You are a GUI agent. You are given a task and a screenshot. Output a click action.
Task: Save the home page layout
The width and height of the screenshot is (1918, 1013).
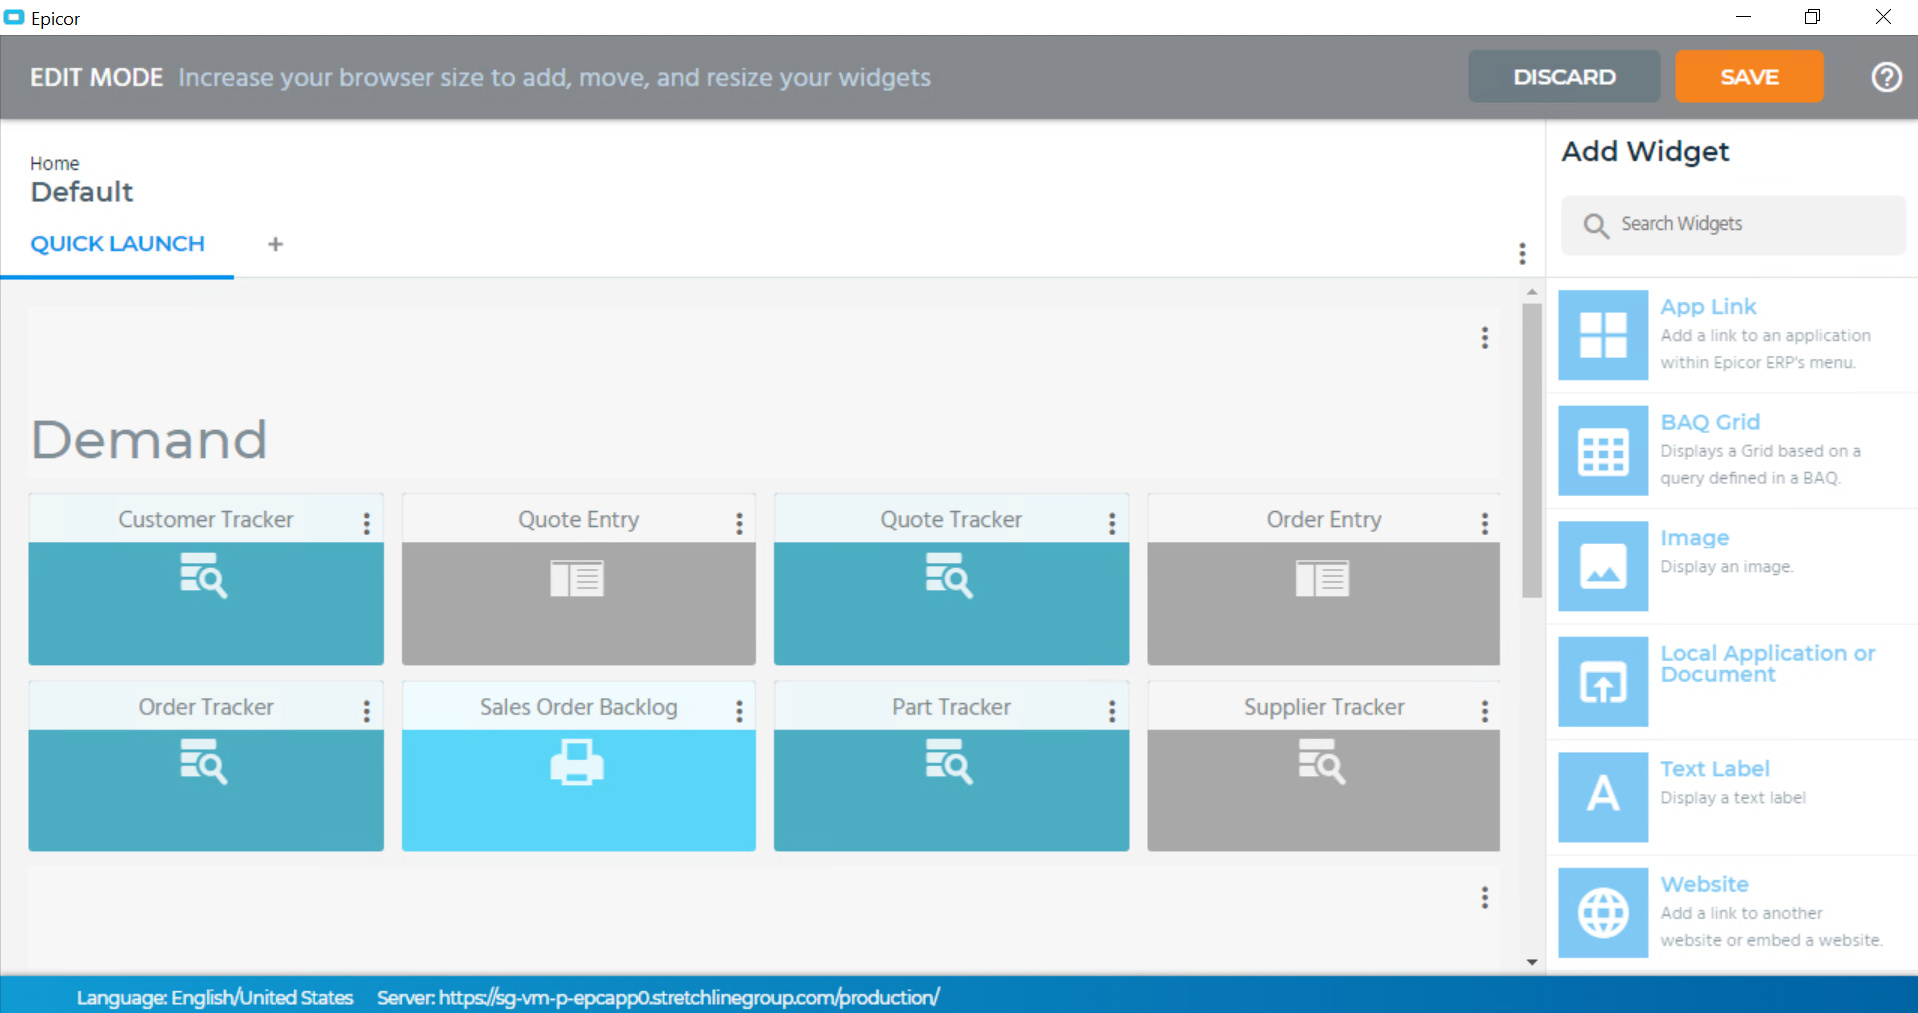point(1749,77)
